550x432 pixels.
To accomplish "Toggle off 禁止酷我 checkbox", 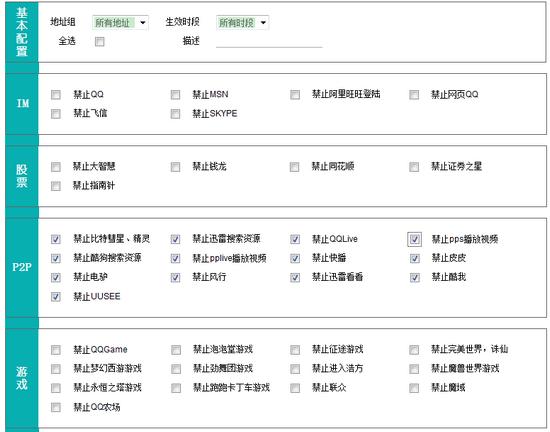I will pos(415,278).
